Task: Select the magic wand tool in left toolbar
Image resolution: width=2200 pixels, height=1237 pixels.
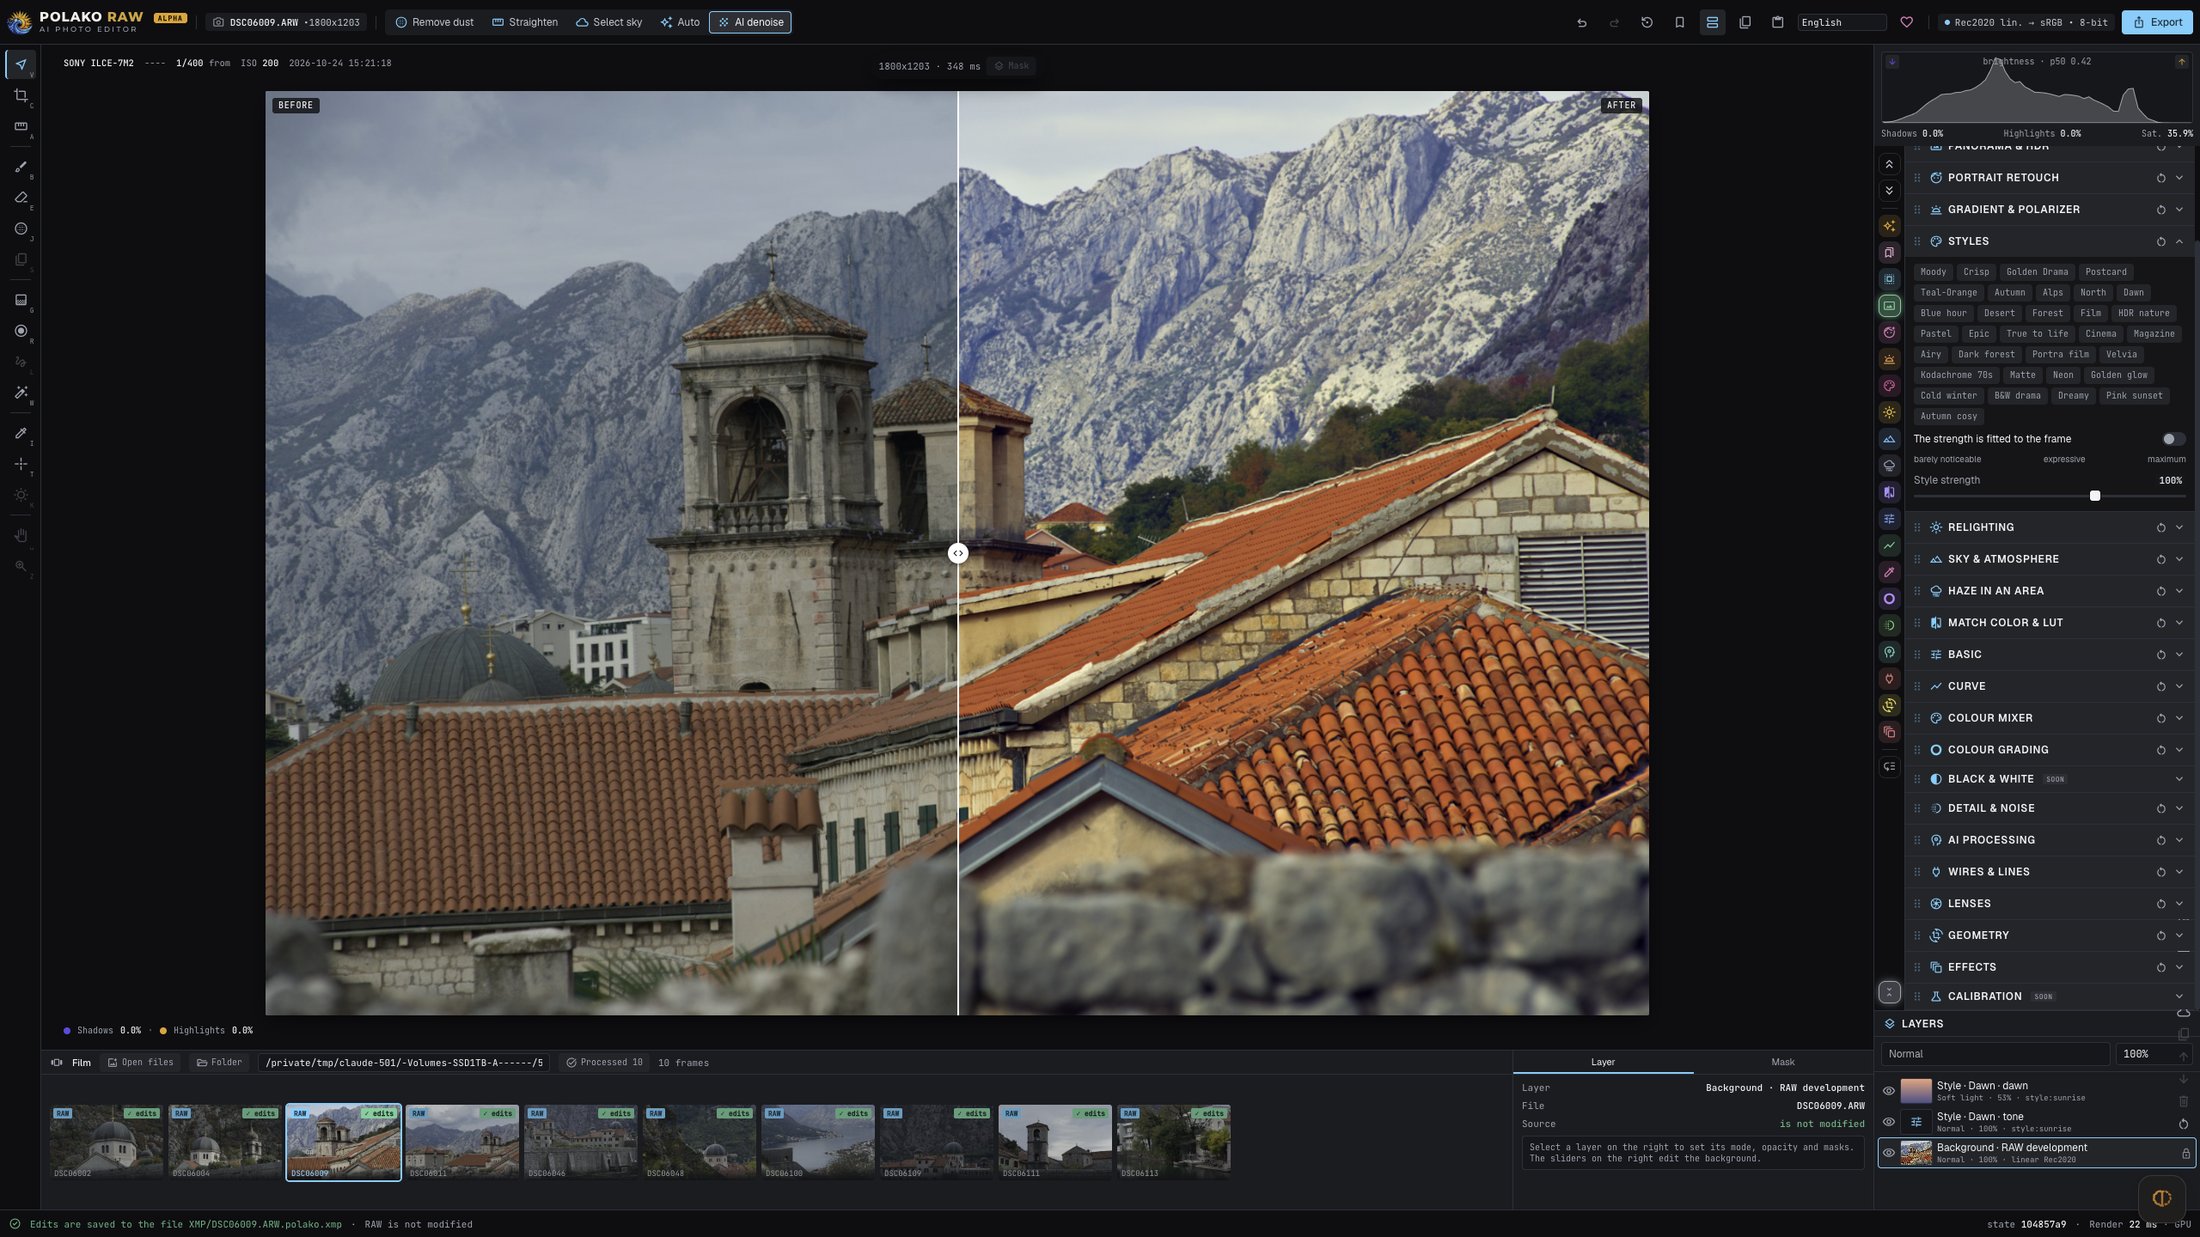Action: point(20,393)
